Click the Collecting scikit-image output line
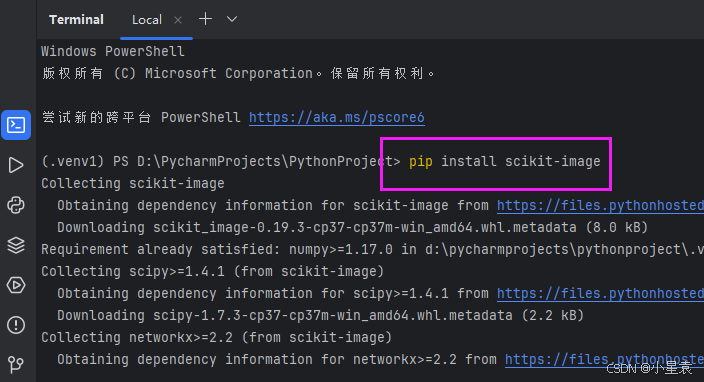704x382 pixels. [133, 183]
